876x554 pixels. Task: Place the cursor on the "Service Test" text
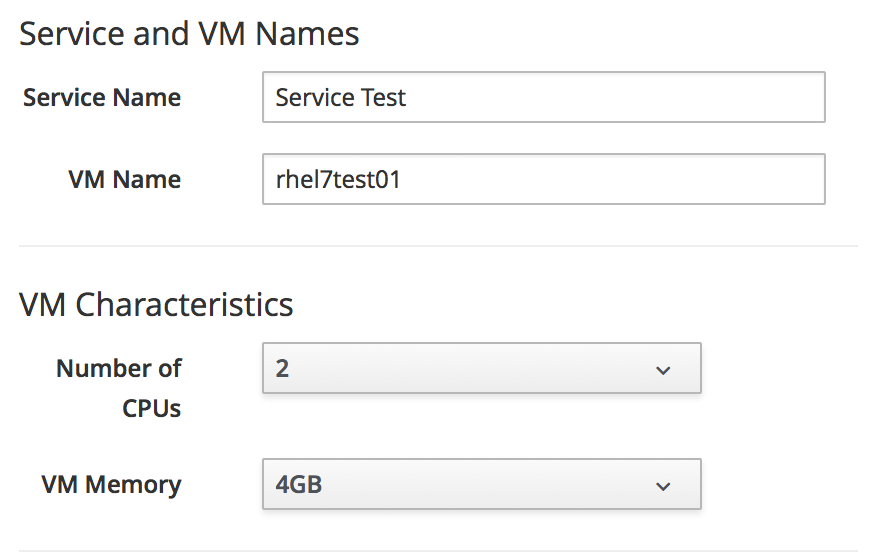pyautogui.click(x=341, y=98)
